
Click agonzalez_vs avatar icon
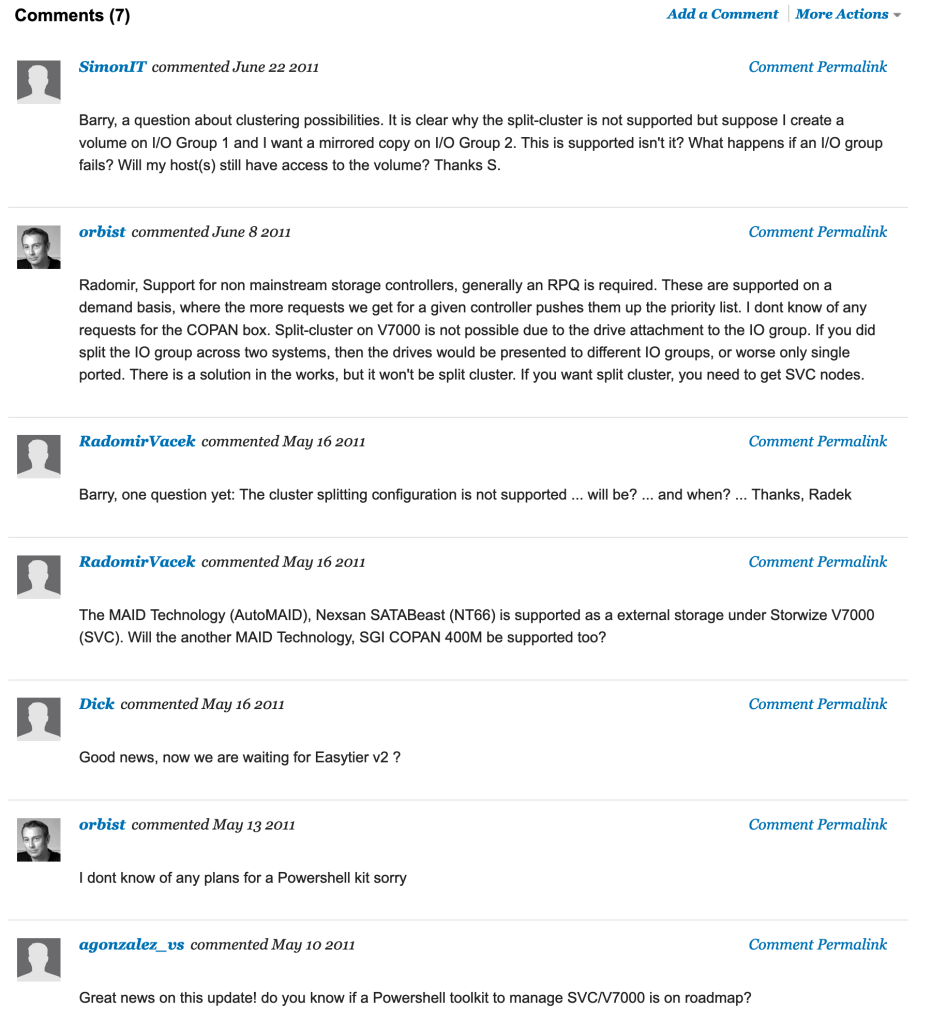pos(39,959)
